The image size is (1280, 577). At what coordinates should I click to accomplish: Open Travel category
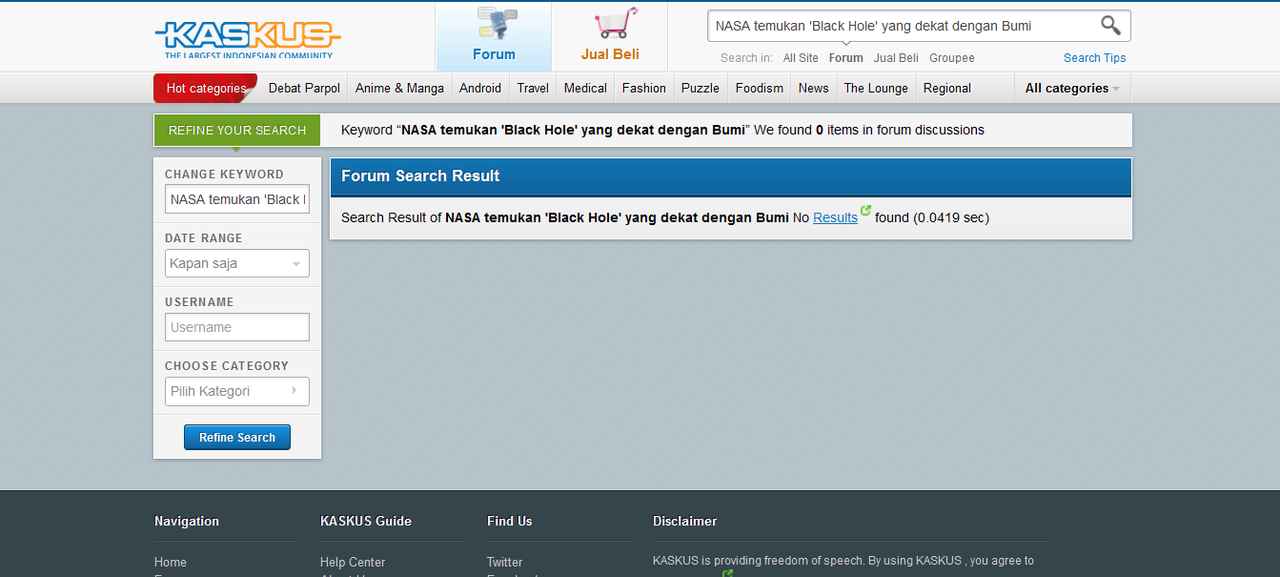533,88
